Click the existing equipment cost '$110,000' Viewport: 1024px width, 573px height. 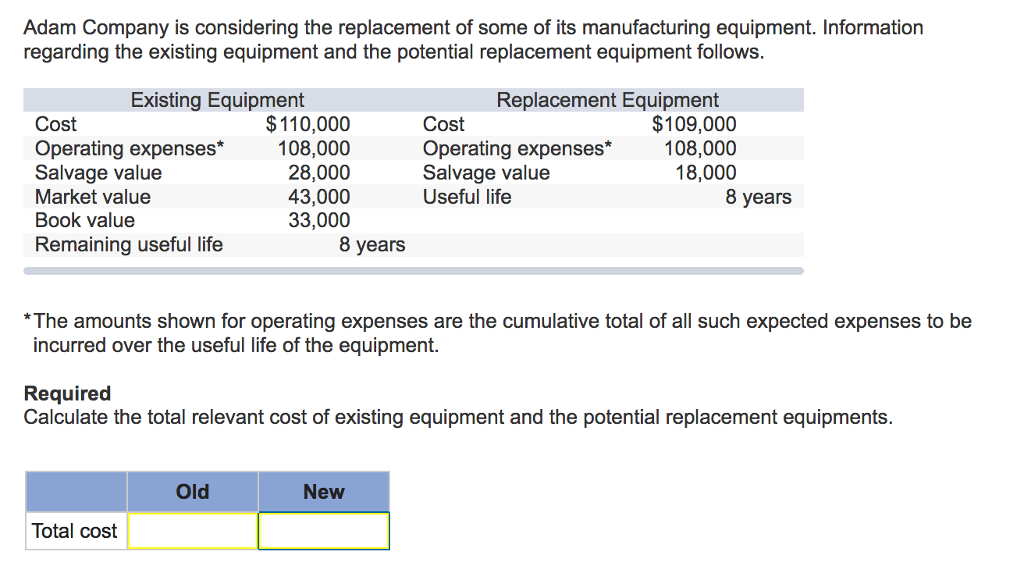pos(308,124)
